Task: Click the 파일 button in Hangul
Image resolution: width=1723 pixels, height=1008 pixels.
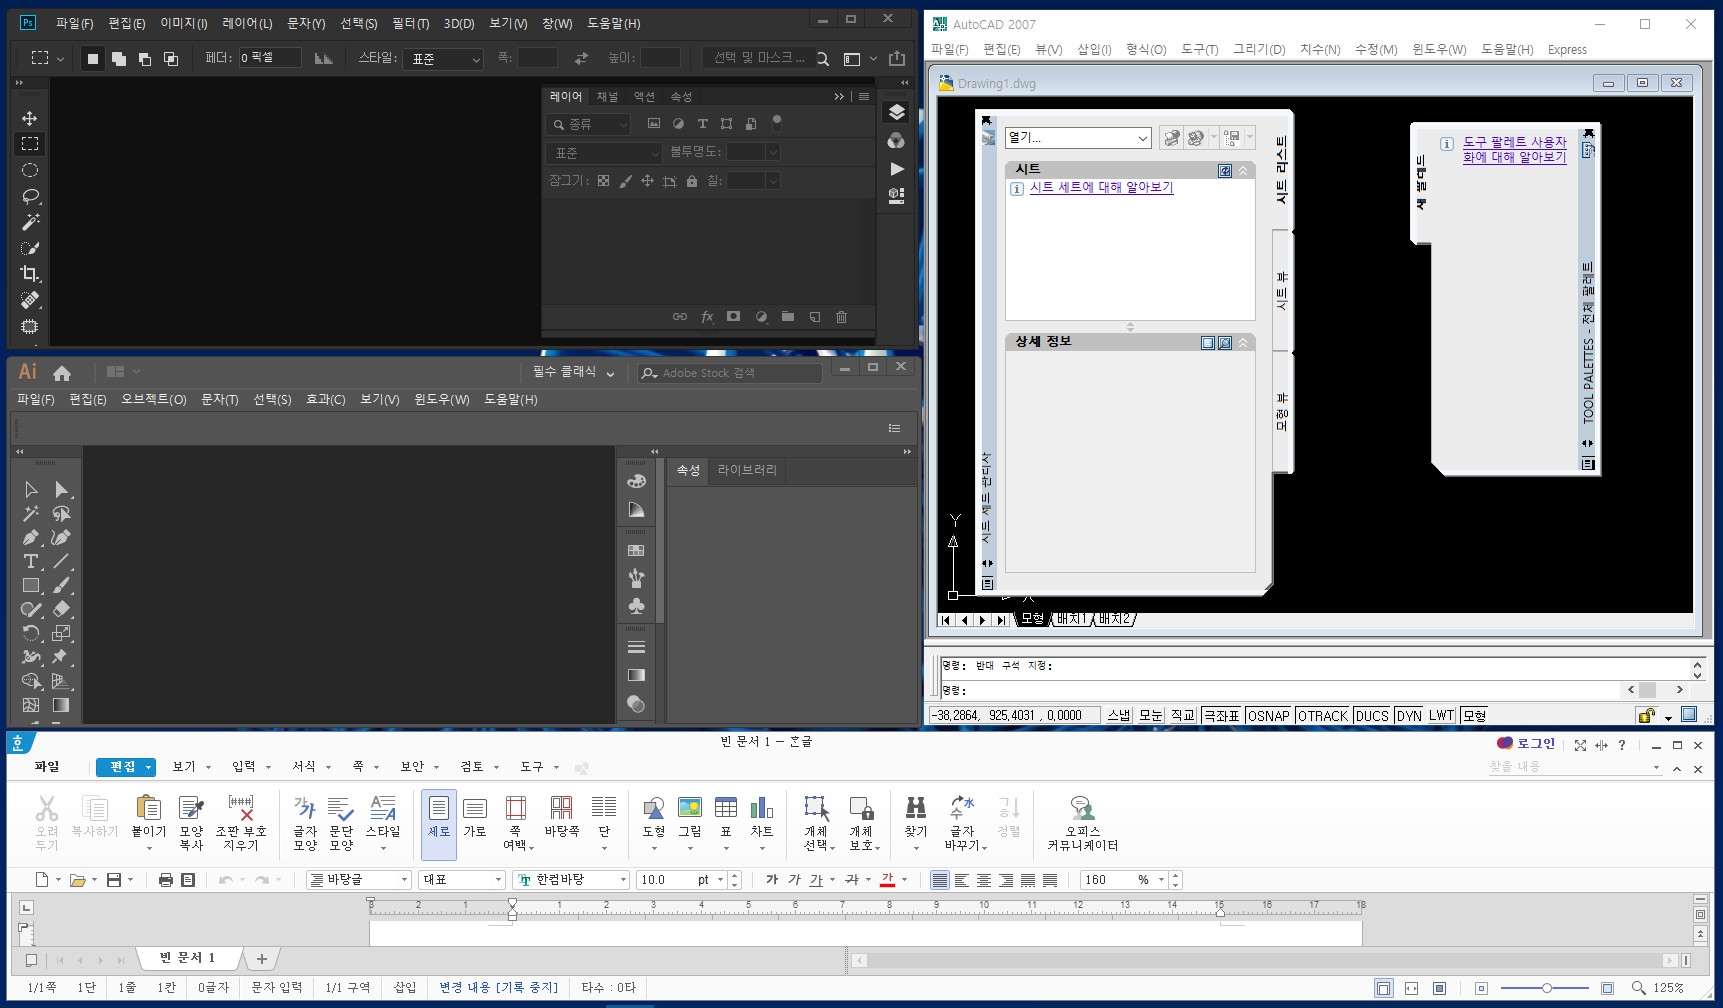Action: tap(47, 767)
